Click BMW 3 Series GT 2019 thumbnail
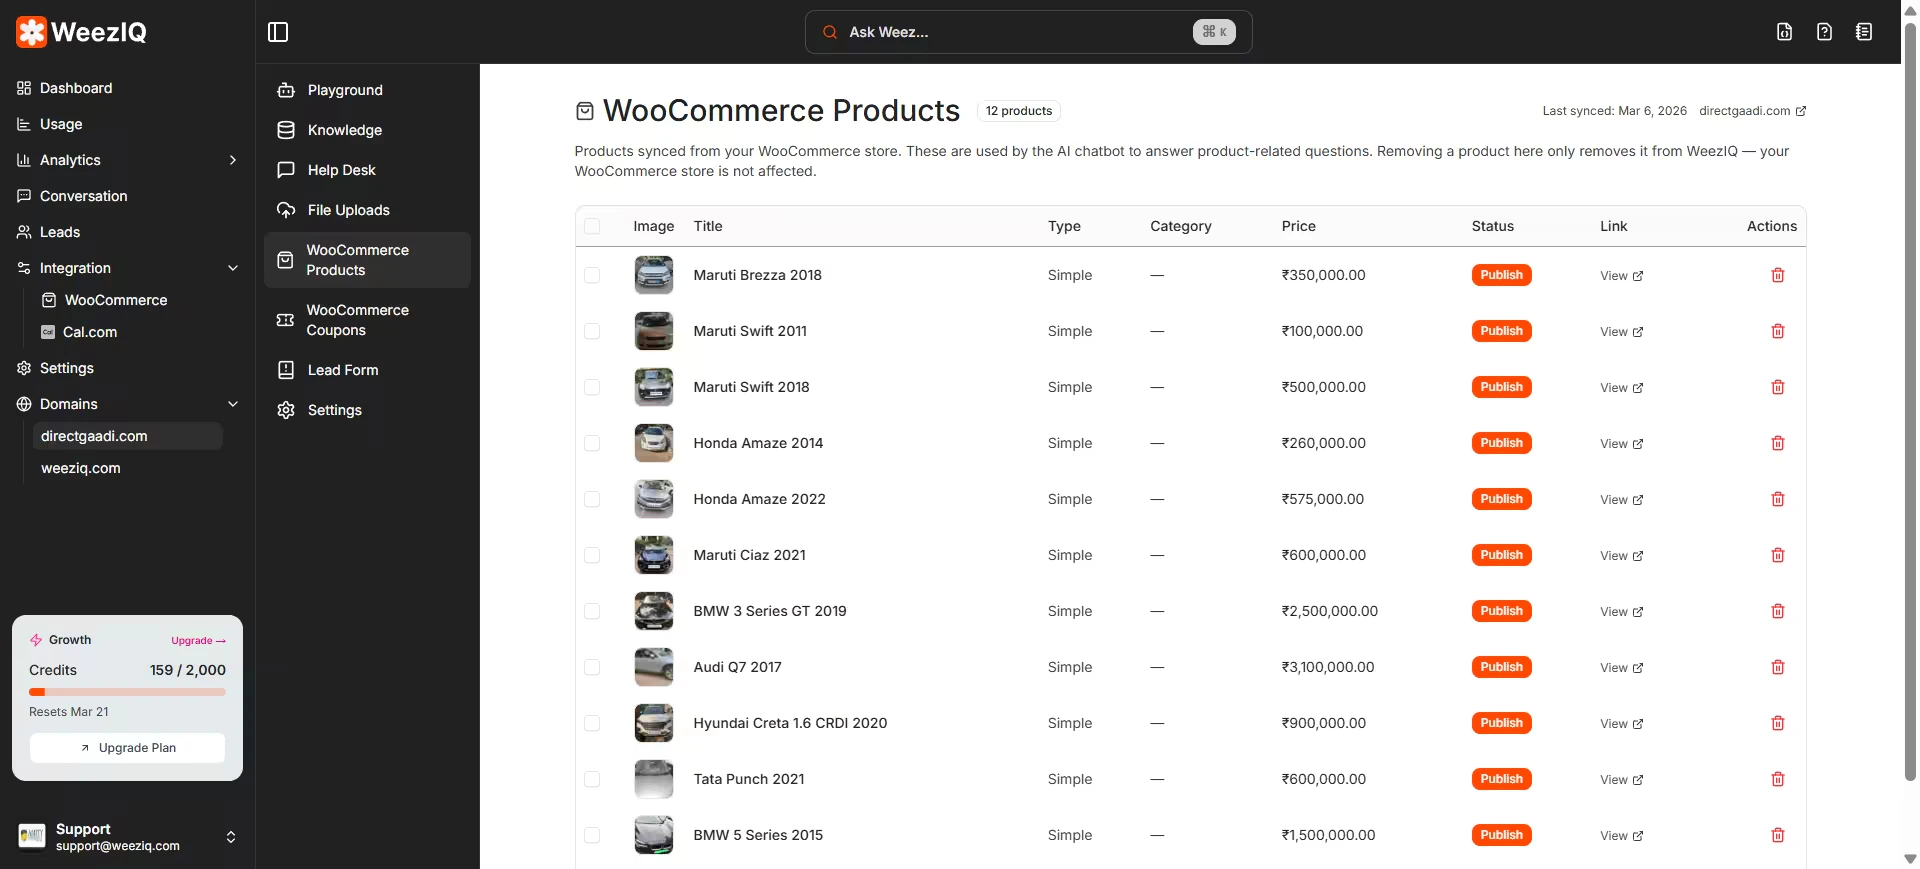Viewport: 1920px width, 869px height. click(x=654, y=611)
